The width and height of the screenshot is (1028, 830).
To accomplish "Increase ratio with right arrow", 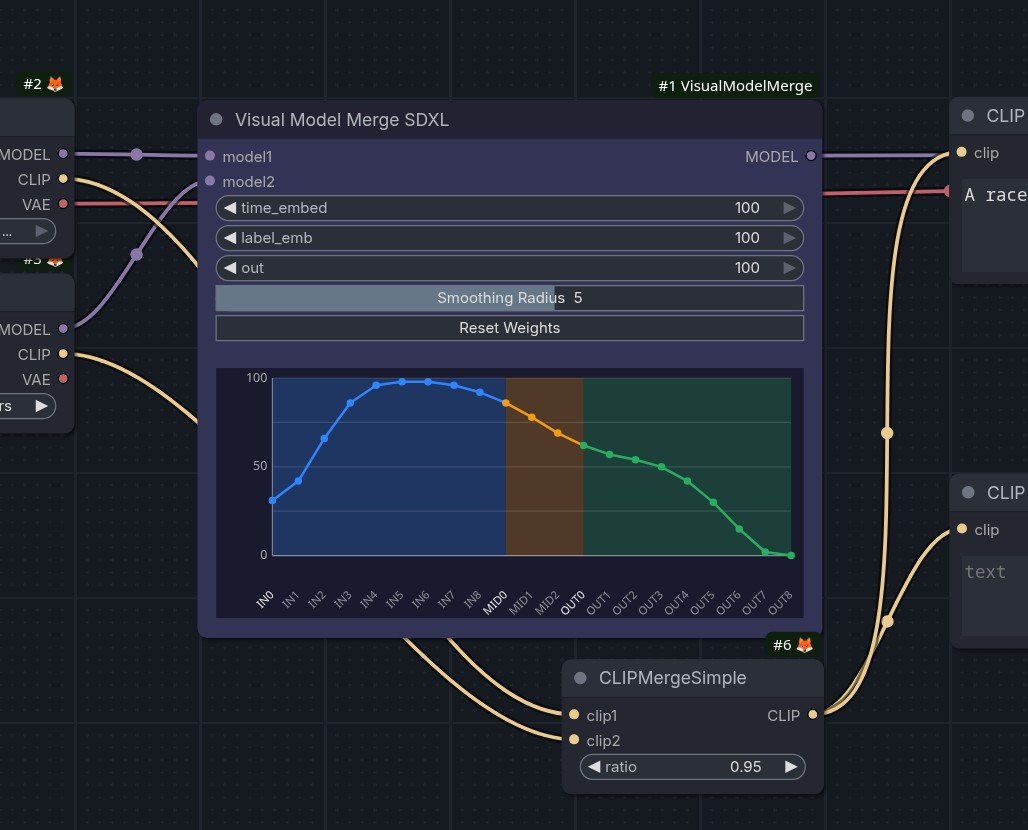I will coord(791,766).
